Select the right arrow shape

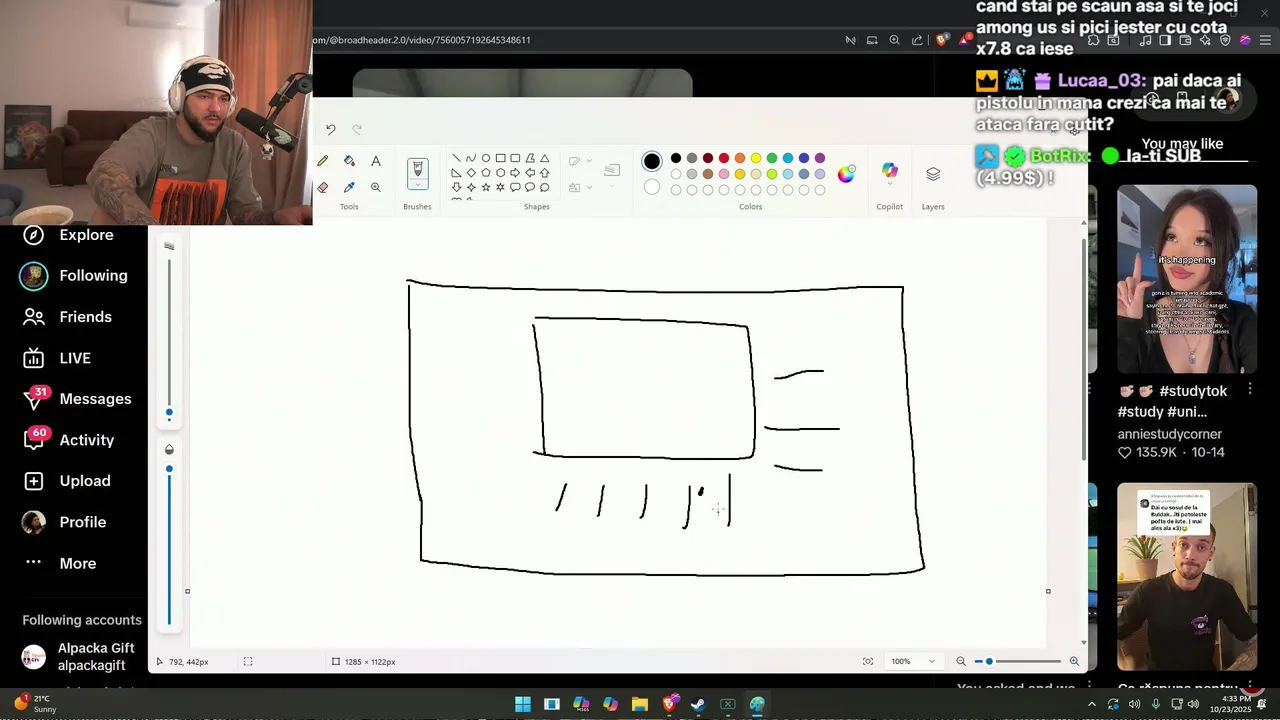pos(515,172)
